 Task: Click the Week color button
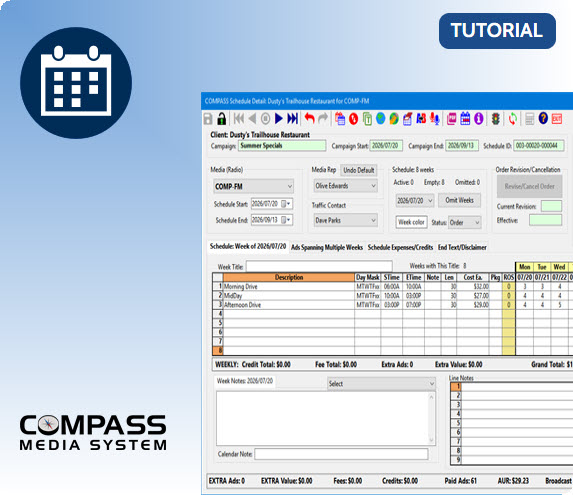(x=411, y=222)
